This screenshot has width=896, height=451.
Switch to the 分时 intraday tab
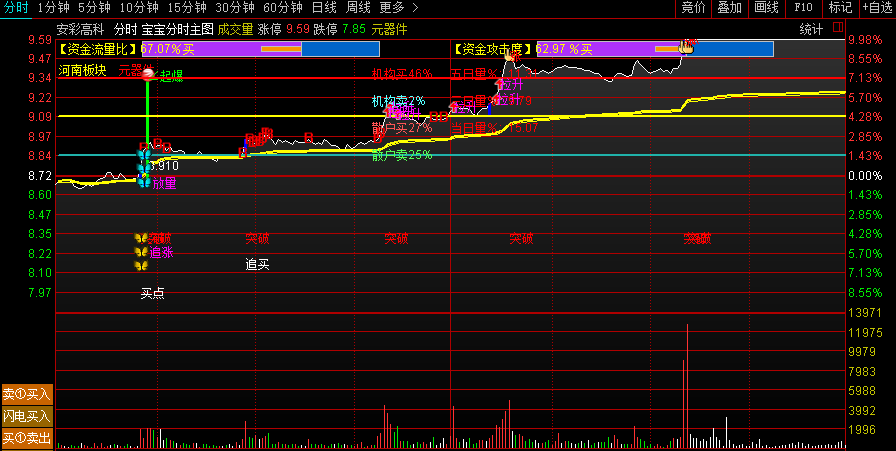(x=15, y=8)
